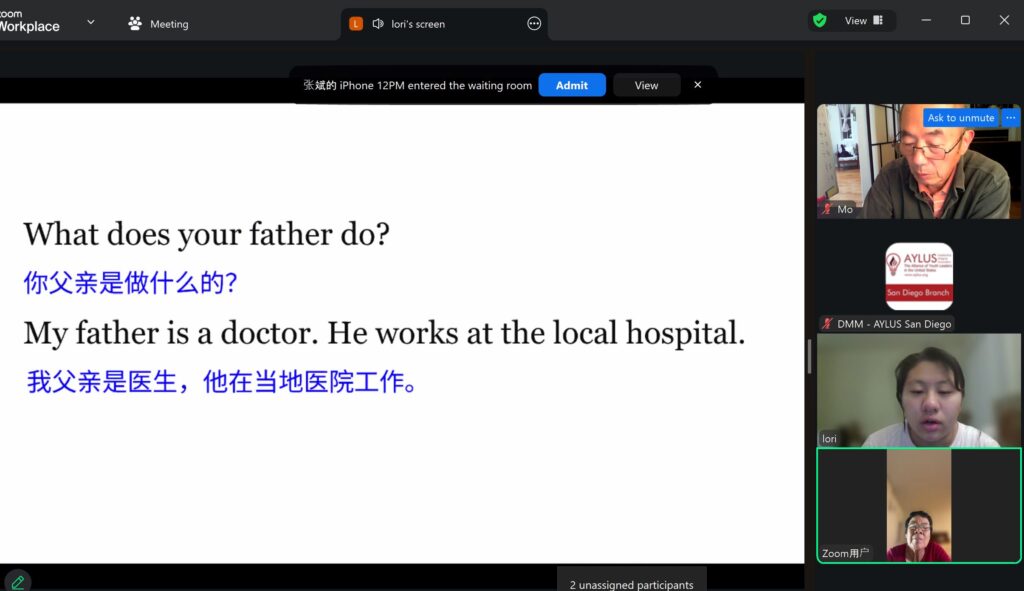The image size is (1024, 591).
Task: Expand the Zoom Workplace dropdown chevron
Action: pos(91,22)
